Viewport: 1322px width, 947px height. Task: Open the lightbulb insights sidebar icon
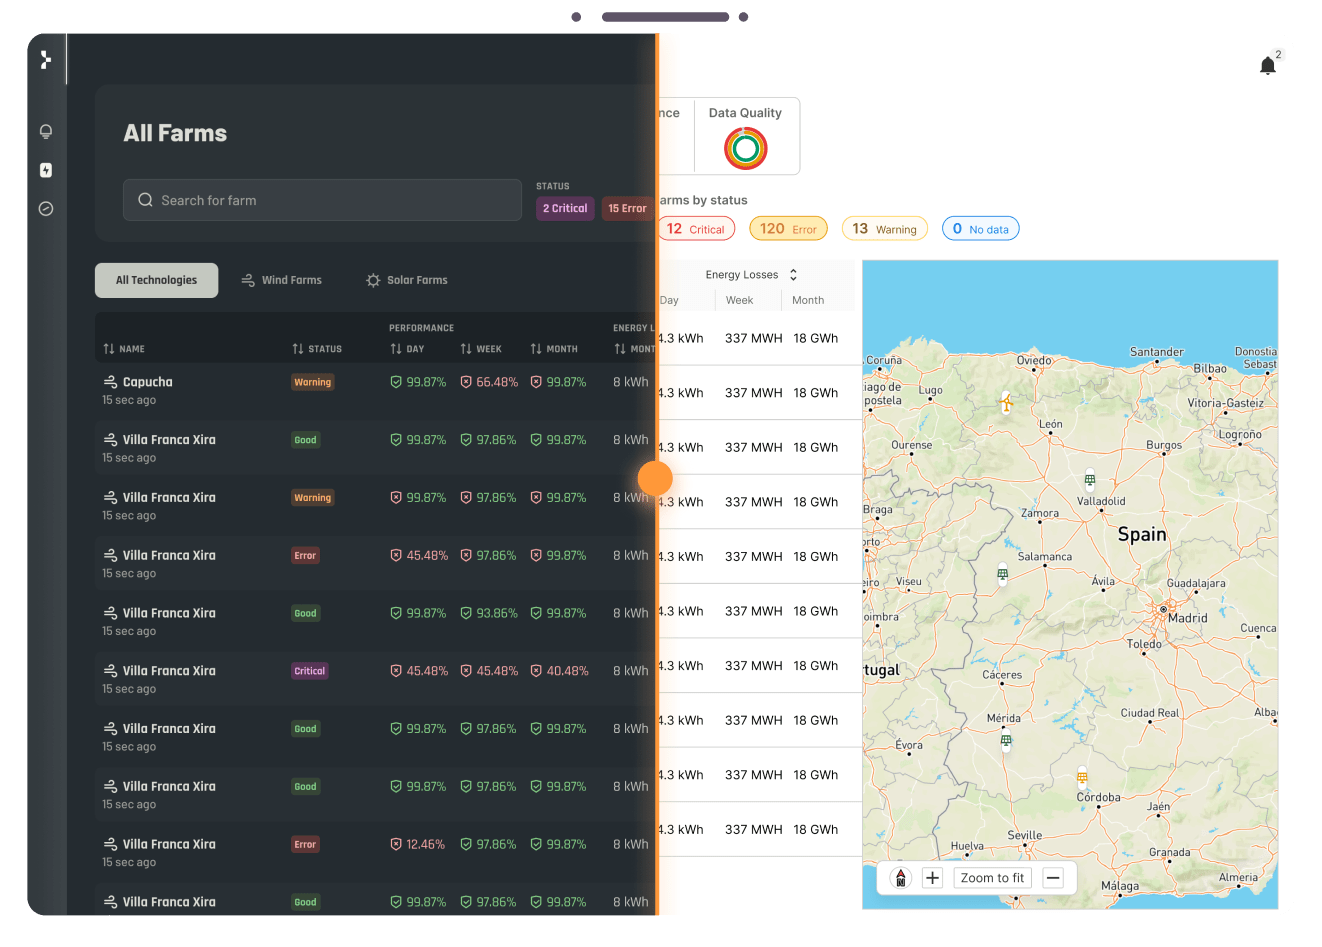click(46, 132)
